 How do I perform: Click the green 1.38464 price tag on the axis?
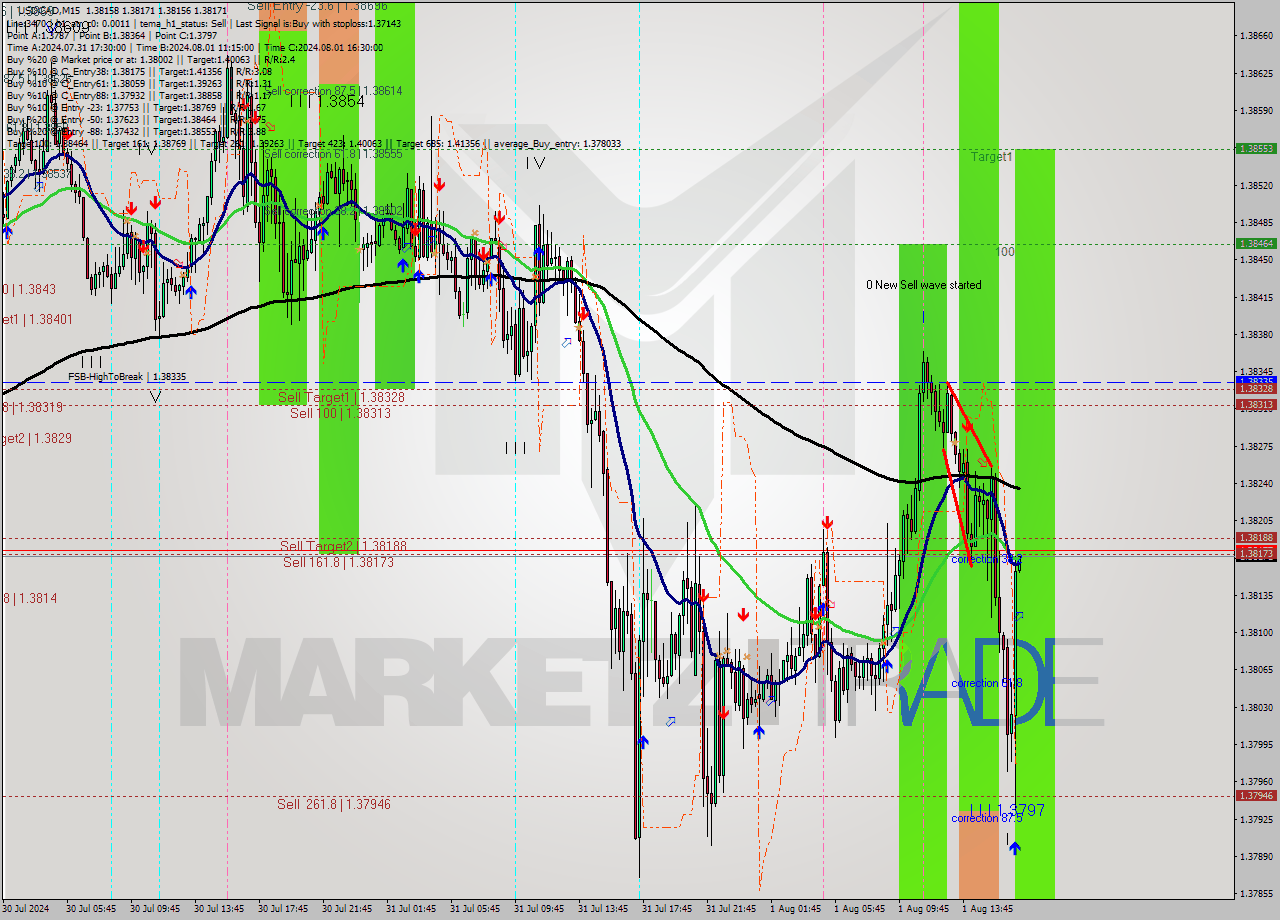pyautogui.click(x=1255, y=243)
